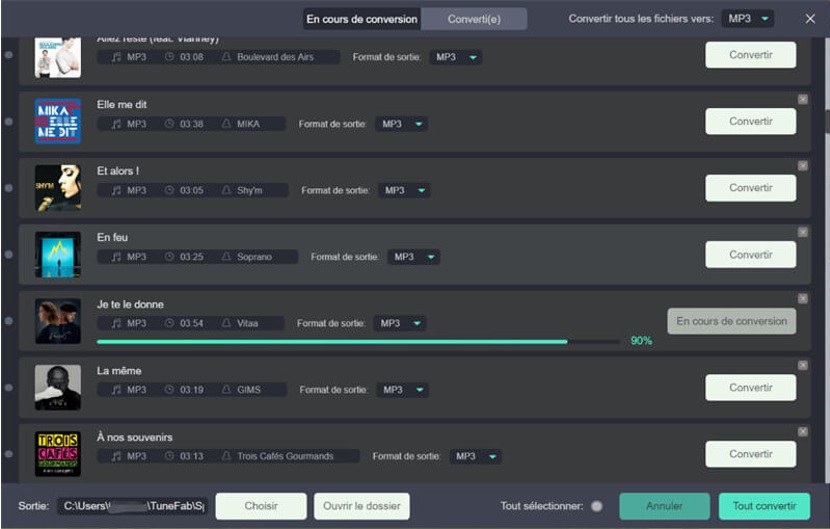Screen dimensions: 830x529
Task: Click the Je te le donne album cover
Action: (x=58, y=321)
